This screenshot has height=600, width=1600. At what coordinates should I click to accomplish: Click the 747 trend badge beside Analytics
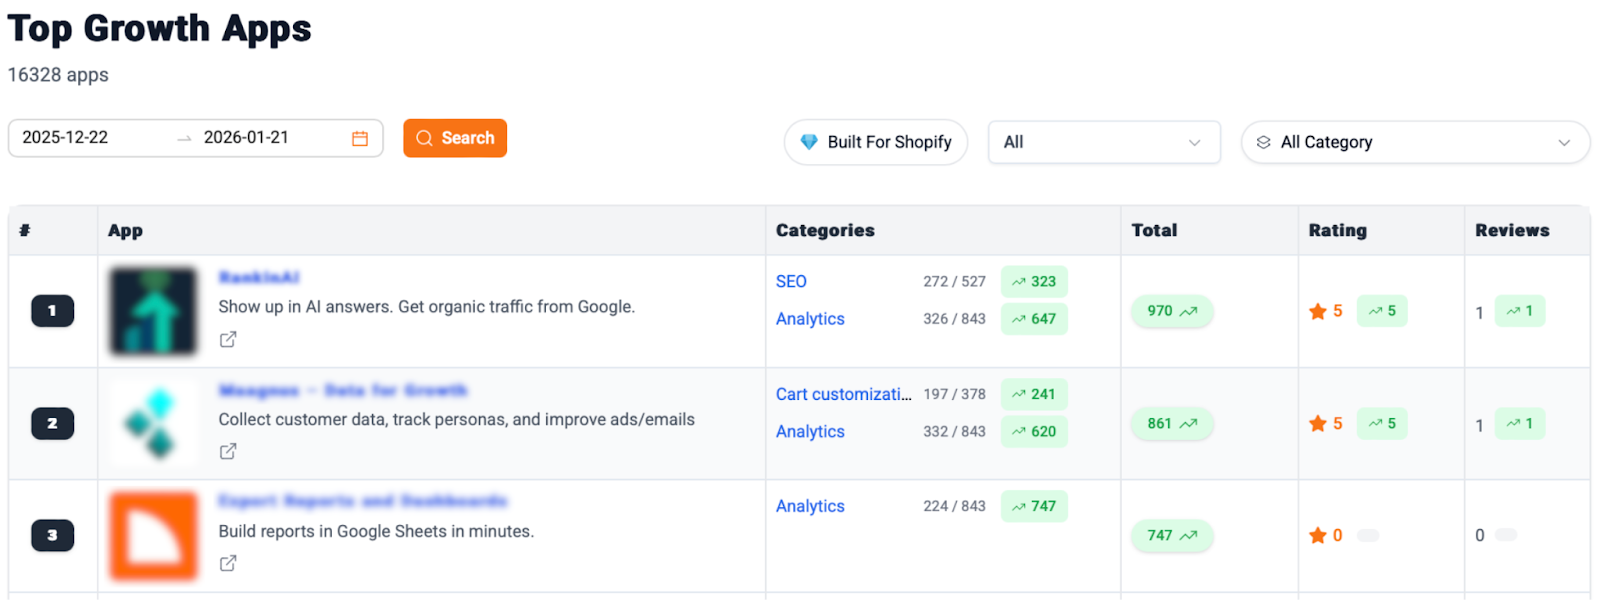coord(1034,506)
